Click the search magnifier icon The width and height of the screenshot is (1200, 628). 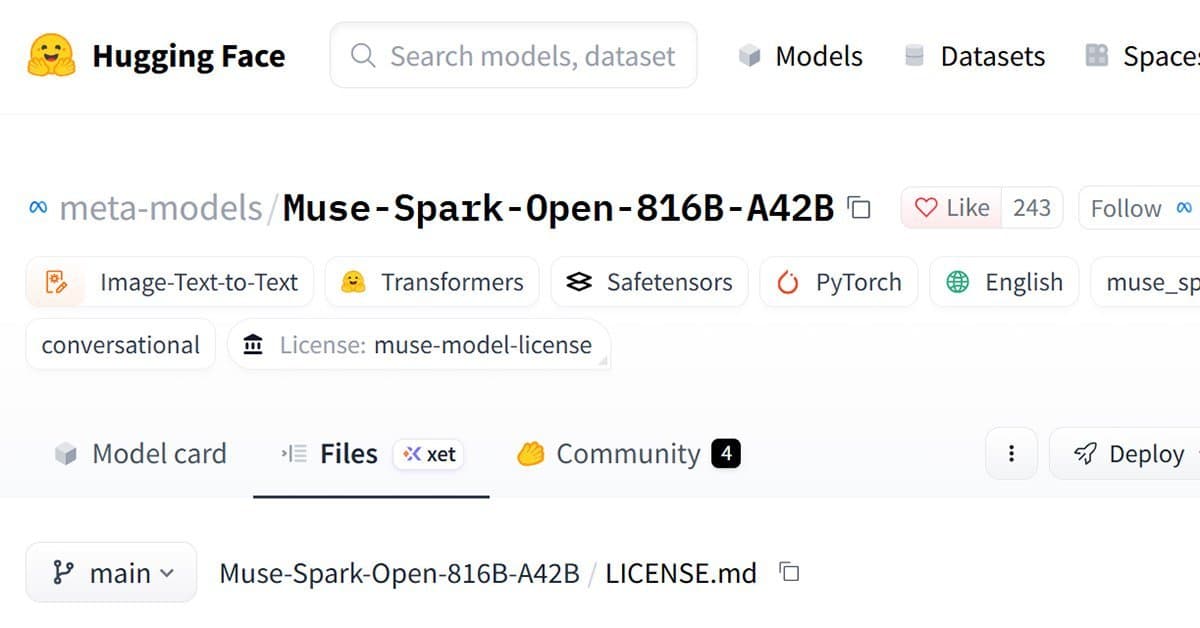click(364, 55)
